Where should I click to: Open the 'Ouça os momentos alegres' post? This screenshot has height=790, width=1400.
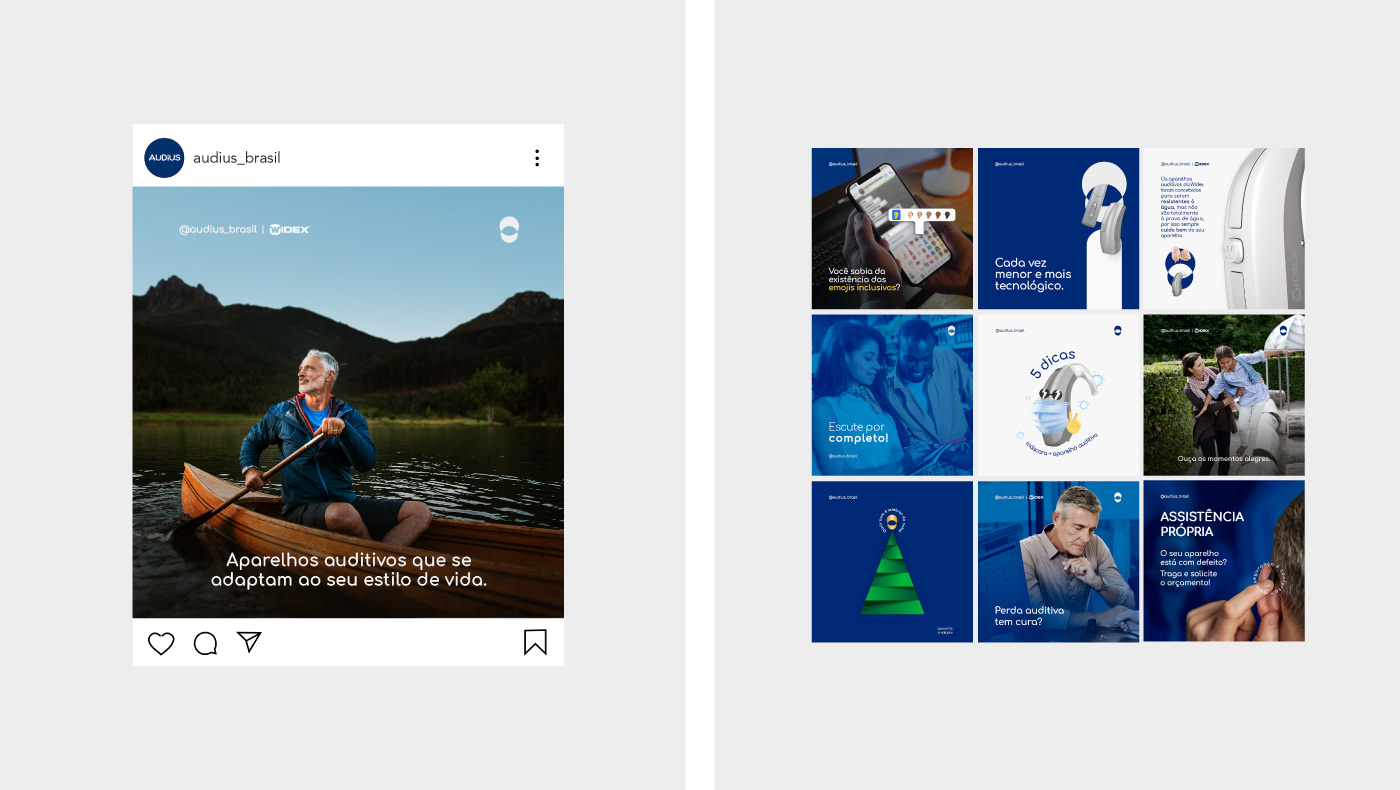click(1224, 395)
